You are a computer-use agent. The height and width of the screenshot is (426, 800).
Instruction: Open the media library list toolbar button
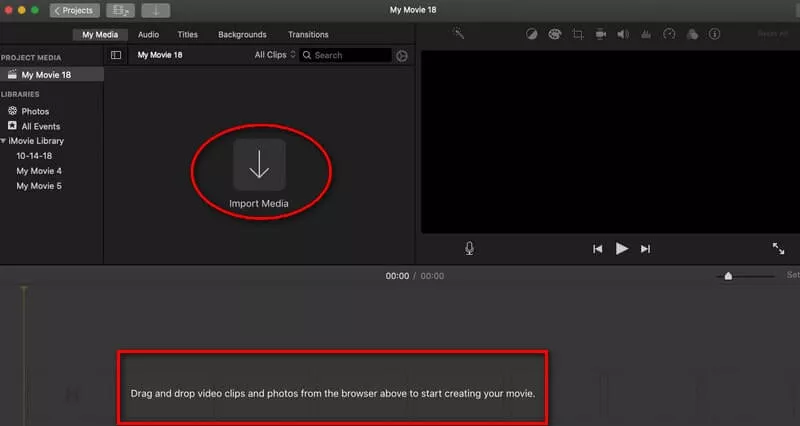(x=120, y=10)
